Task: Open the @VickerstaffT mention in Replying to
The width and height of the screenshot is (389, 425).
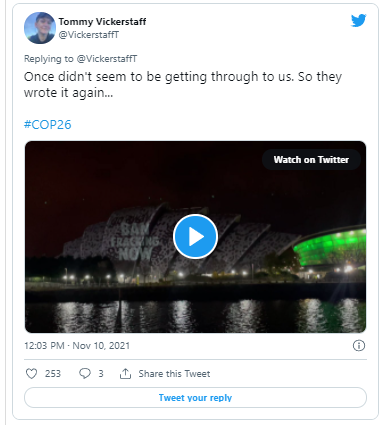Action: tap(107, 59)
